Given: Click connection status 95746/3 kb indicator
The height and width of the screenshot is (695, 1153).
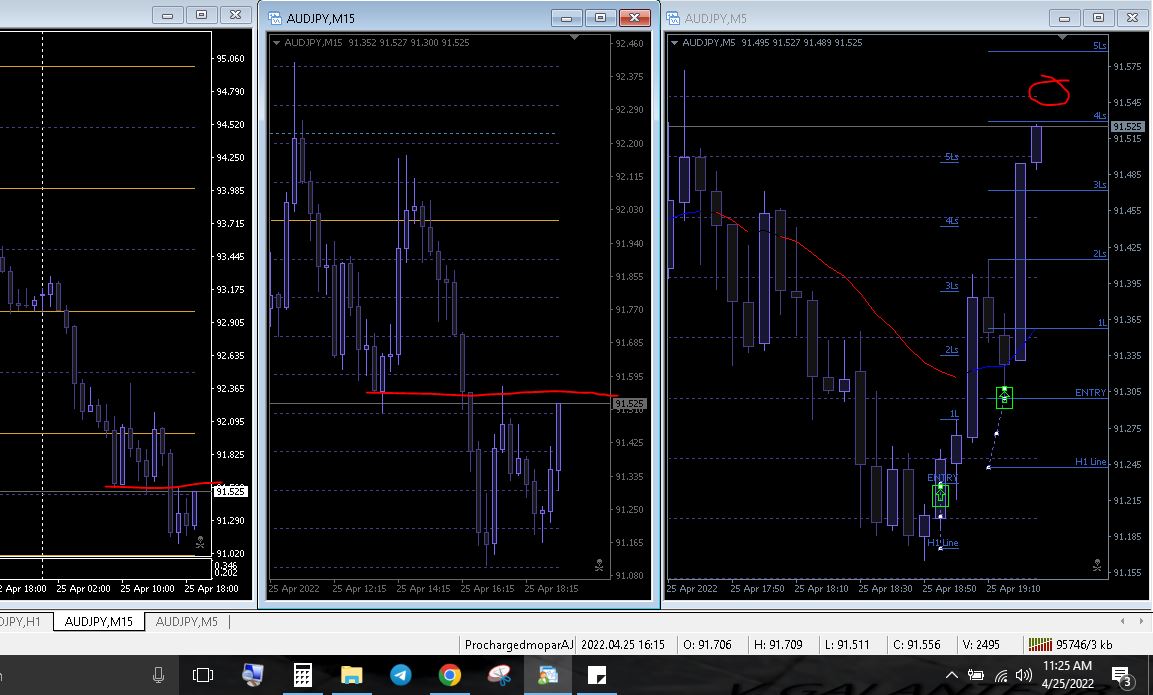Looking at the screenshot, I should click(x=1071, y=645).
